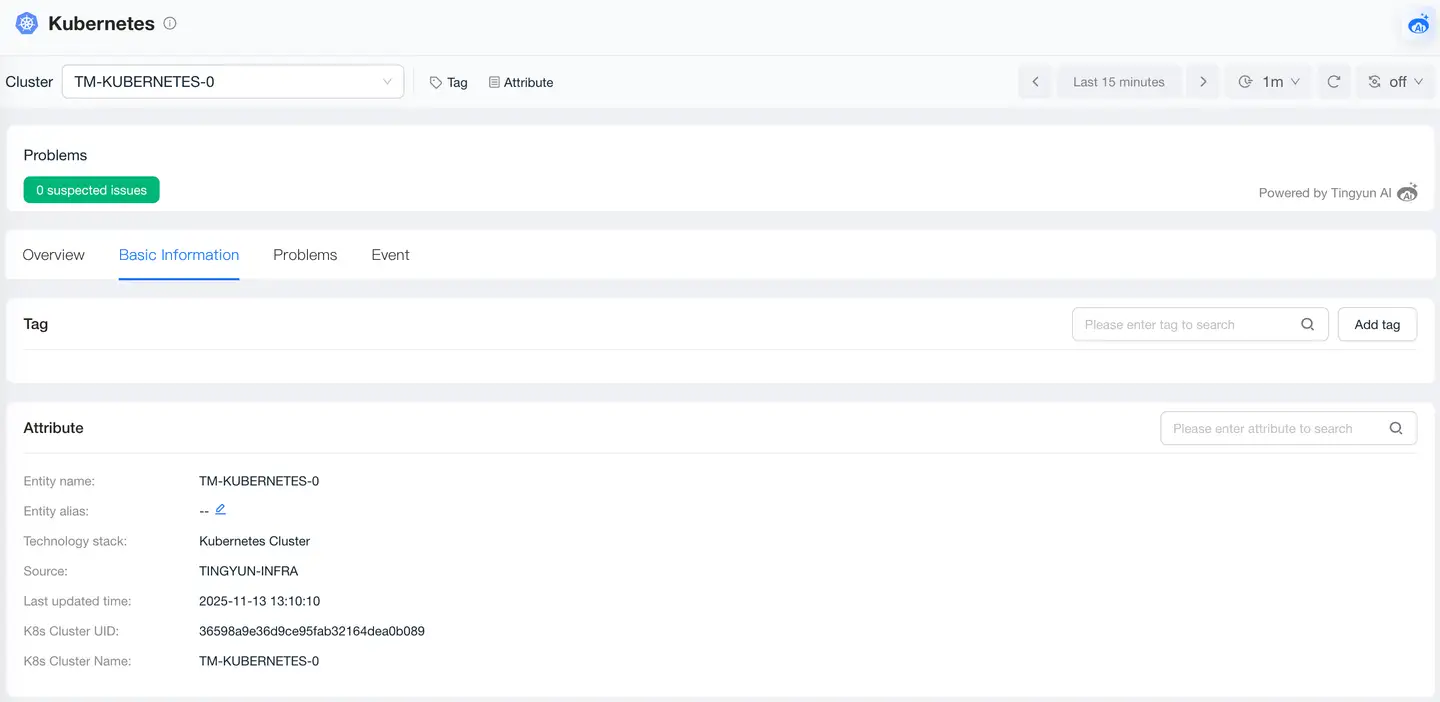1440x702 pixels.
Task: Go to next time range arrow
Action: [1203, 82]
